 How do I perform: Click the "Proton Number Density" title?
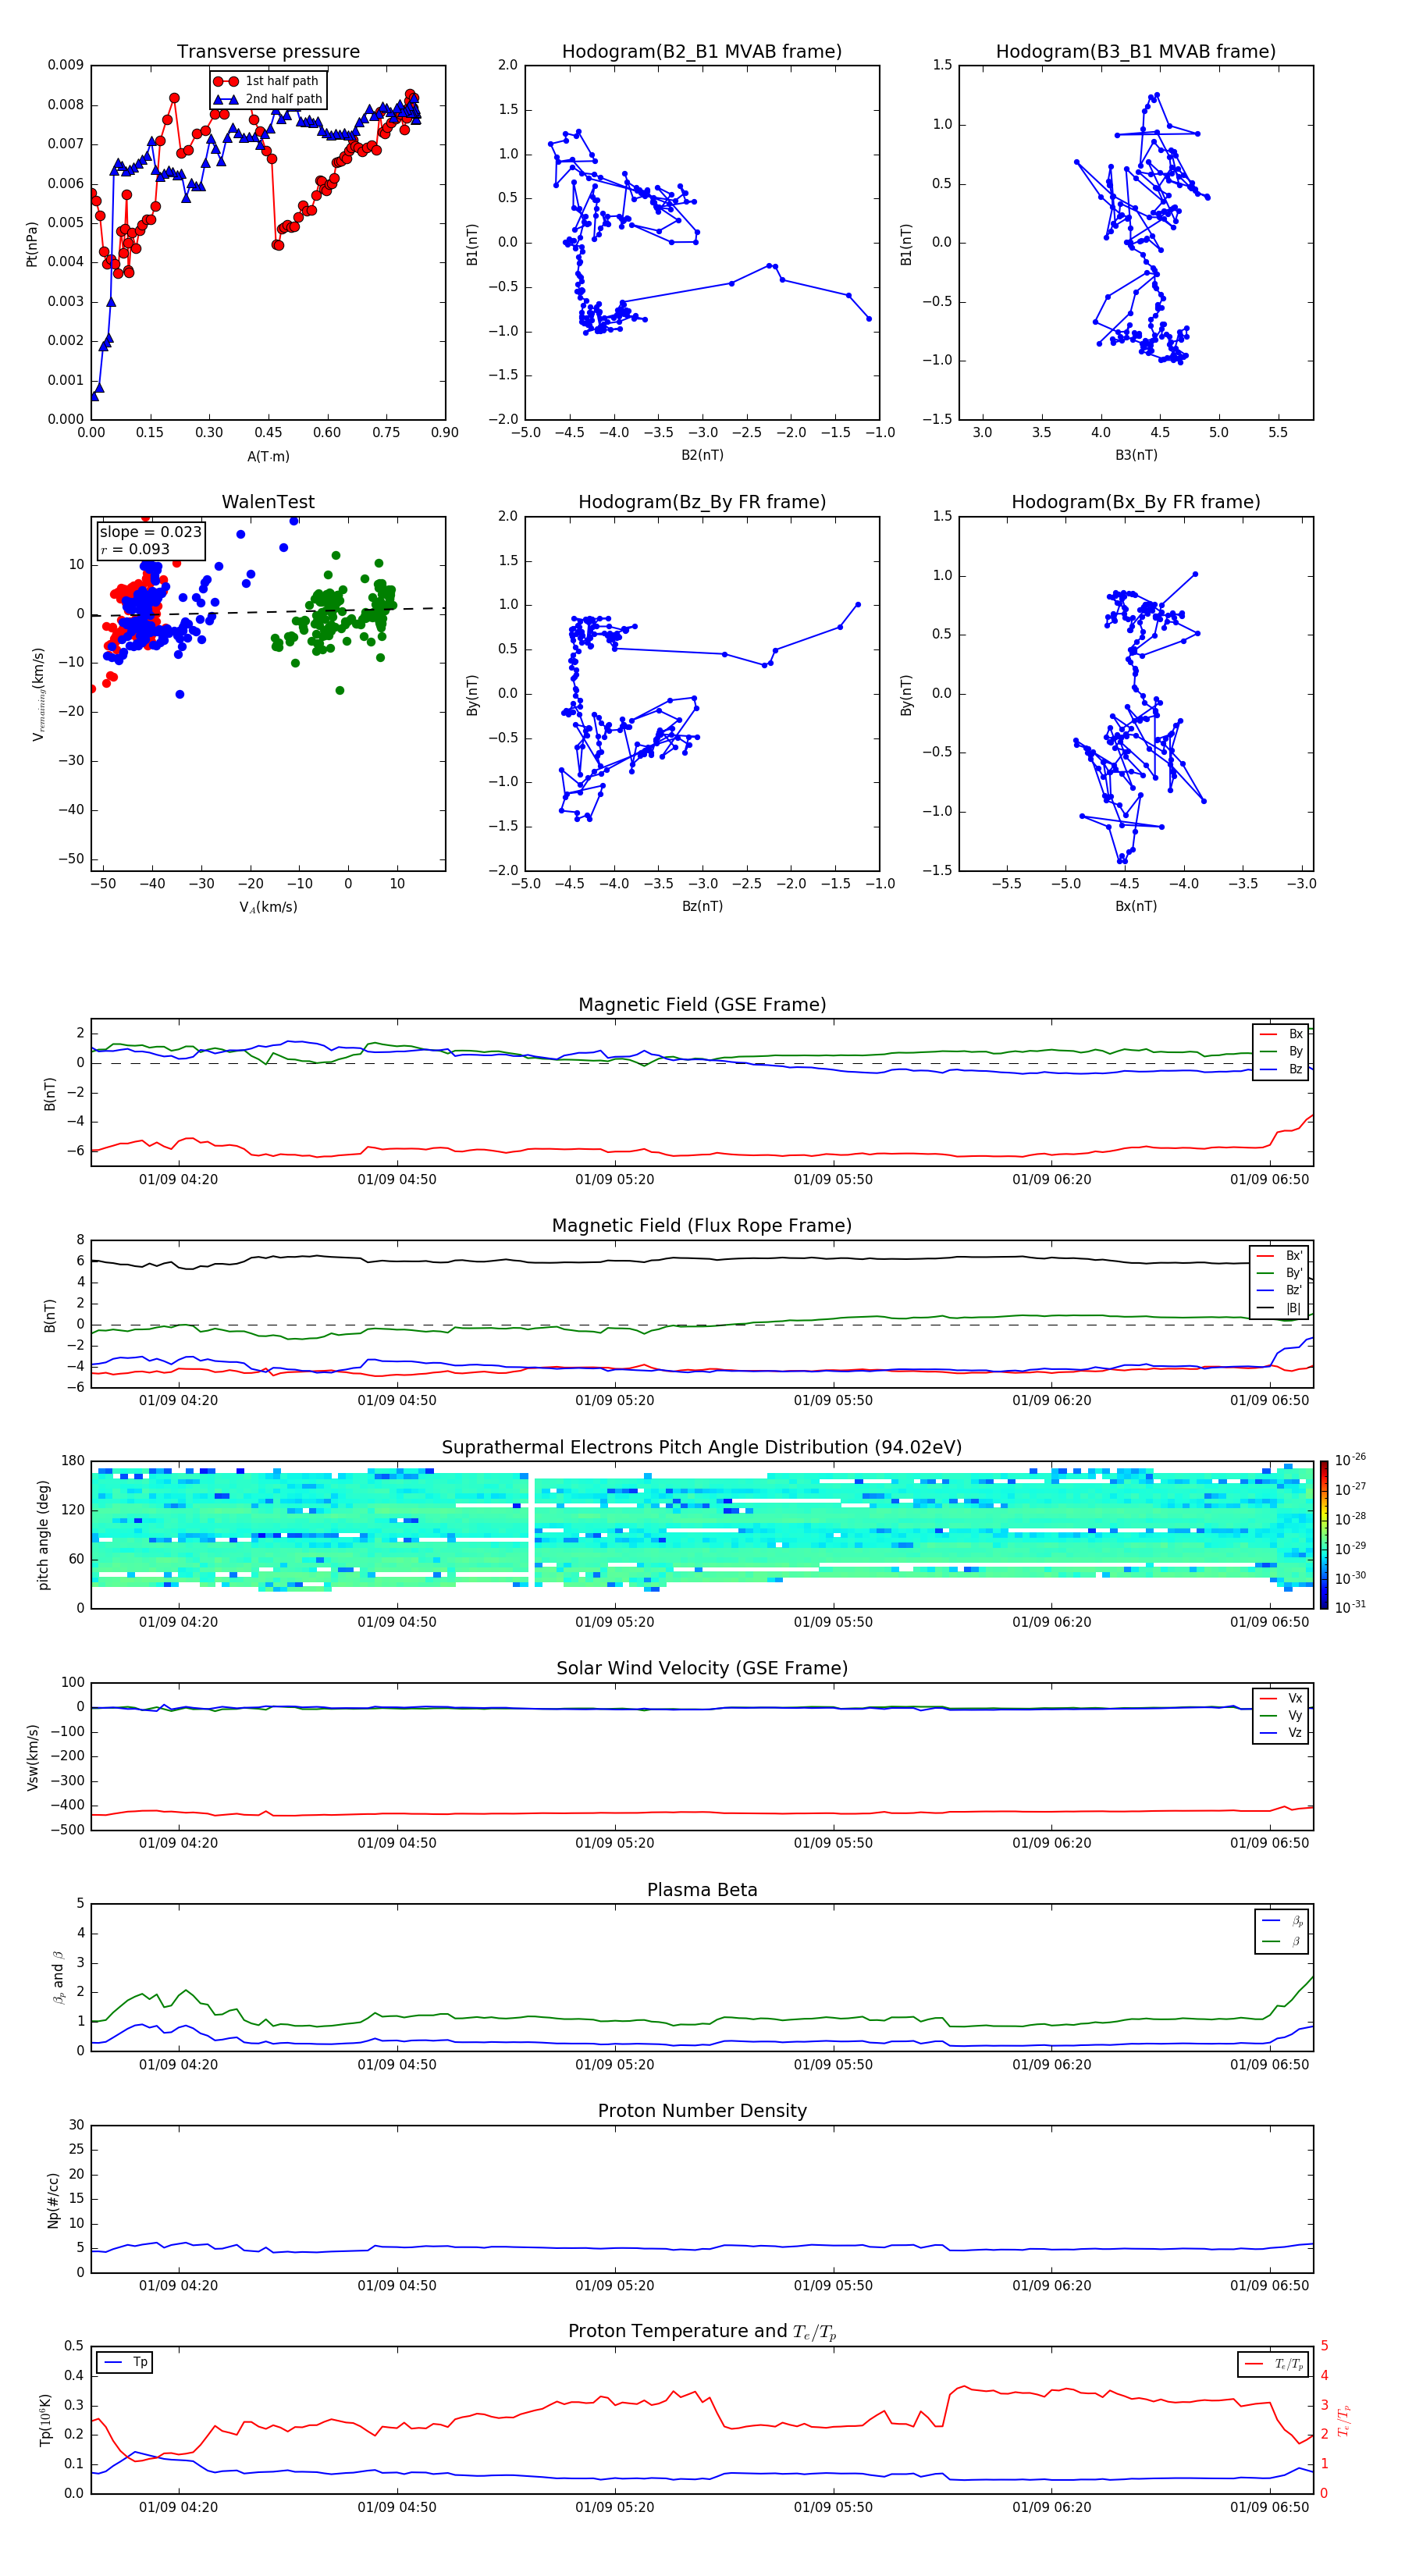702,2111
